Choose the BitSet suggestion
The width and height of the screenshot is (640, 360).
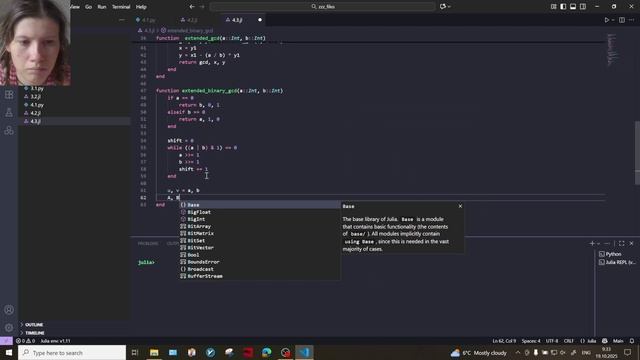[x=259, y=241]
